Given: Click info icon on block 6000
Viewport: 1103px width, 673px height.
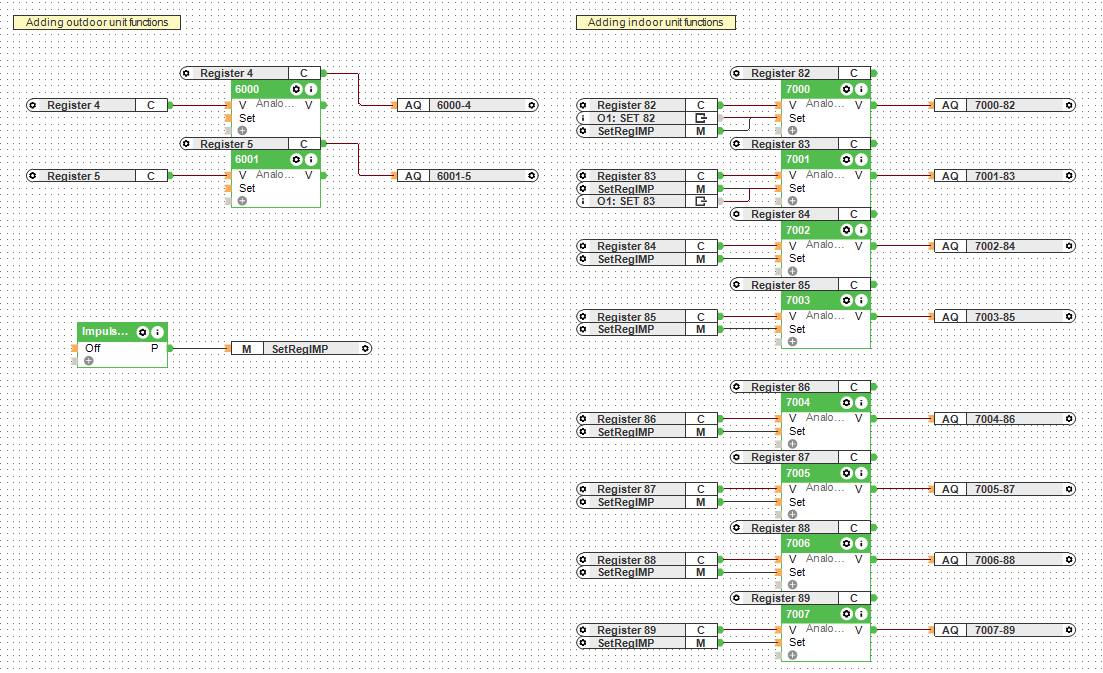Looking at the screenshot, I should pyautogui.click(x=311, y=89).
